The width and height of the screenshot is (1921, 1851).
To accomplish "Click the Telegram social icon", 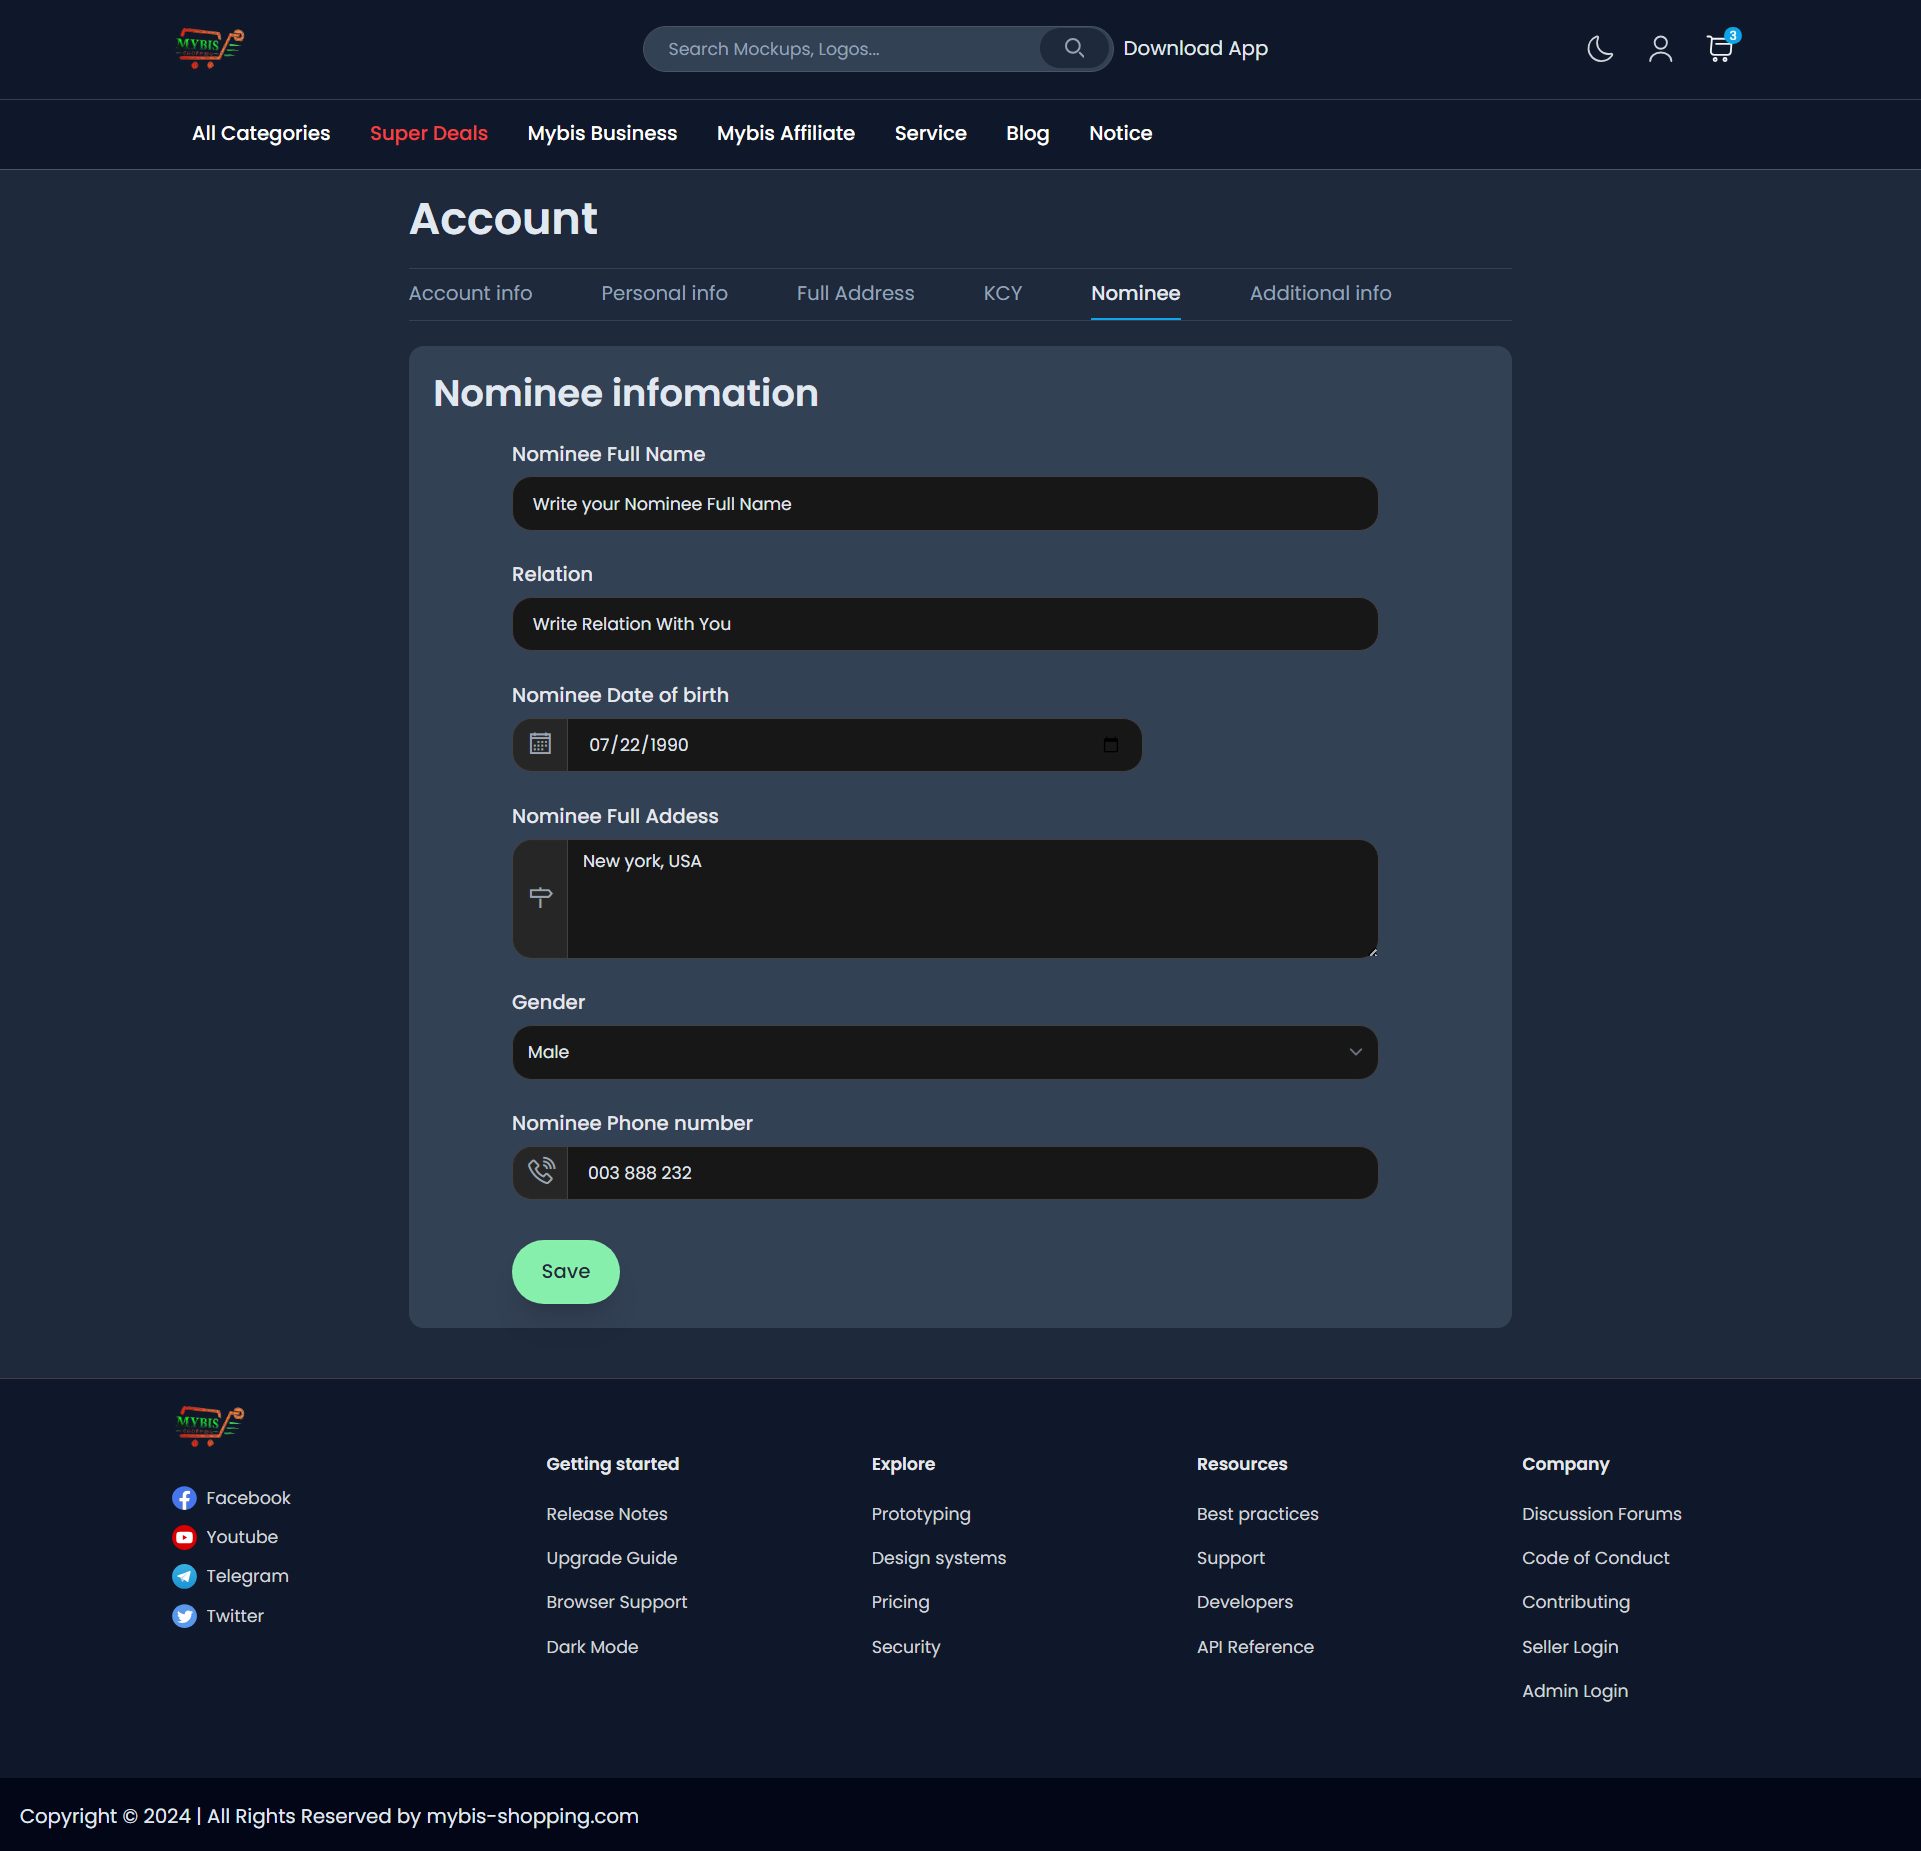I will pyautogui.click(x=184, y=1576).
